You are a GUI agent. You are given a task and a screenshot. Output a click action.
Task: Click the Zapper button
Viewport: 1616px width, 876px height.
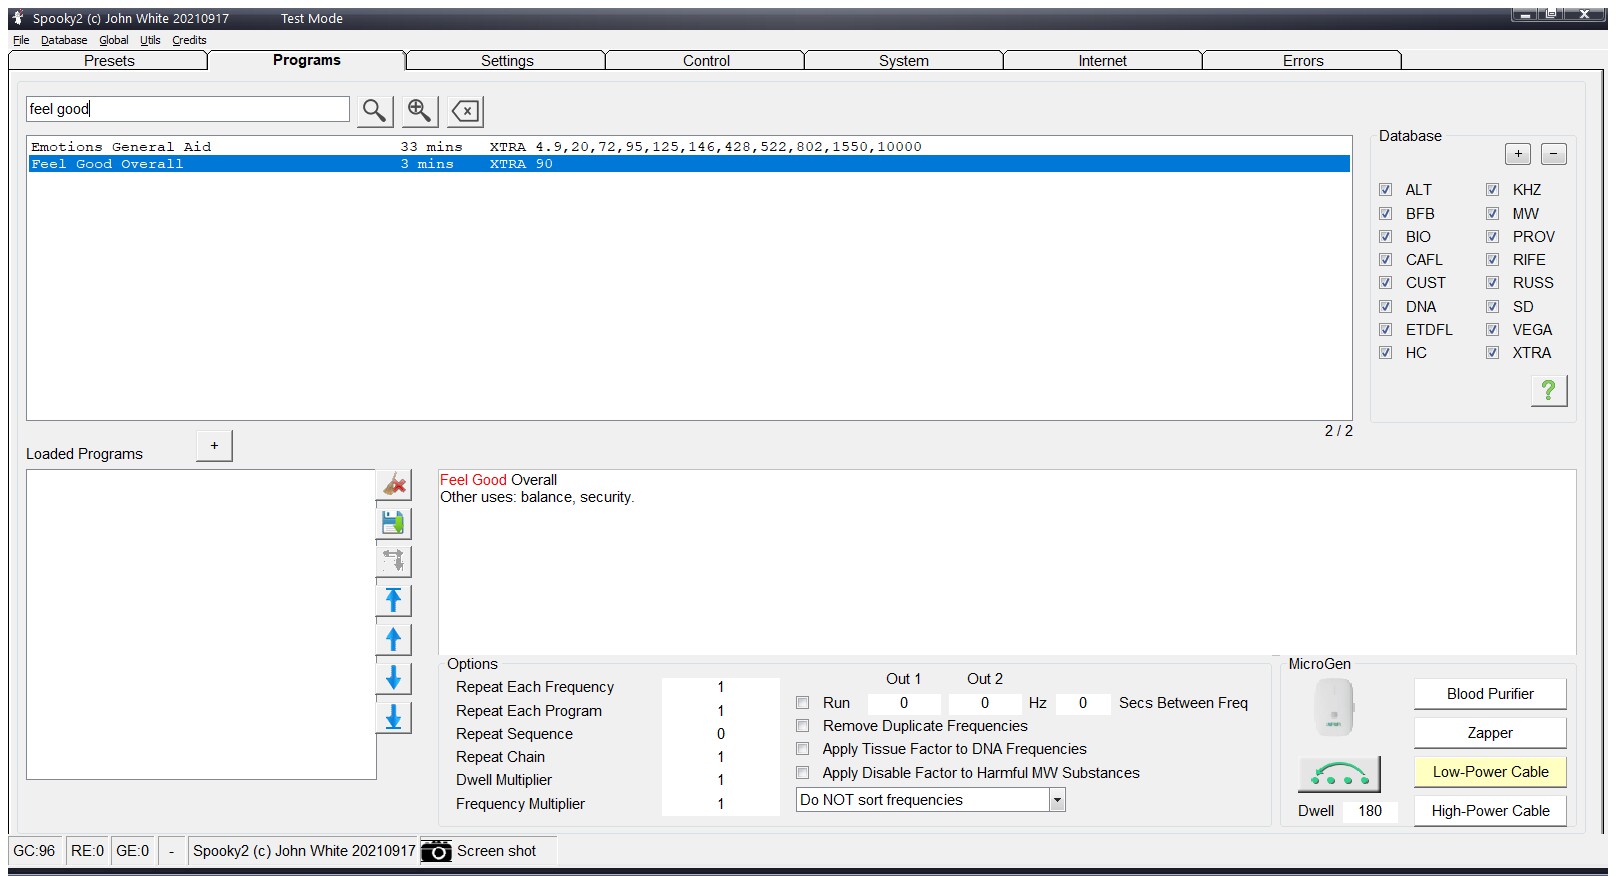coord(1490,733)
